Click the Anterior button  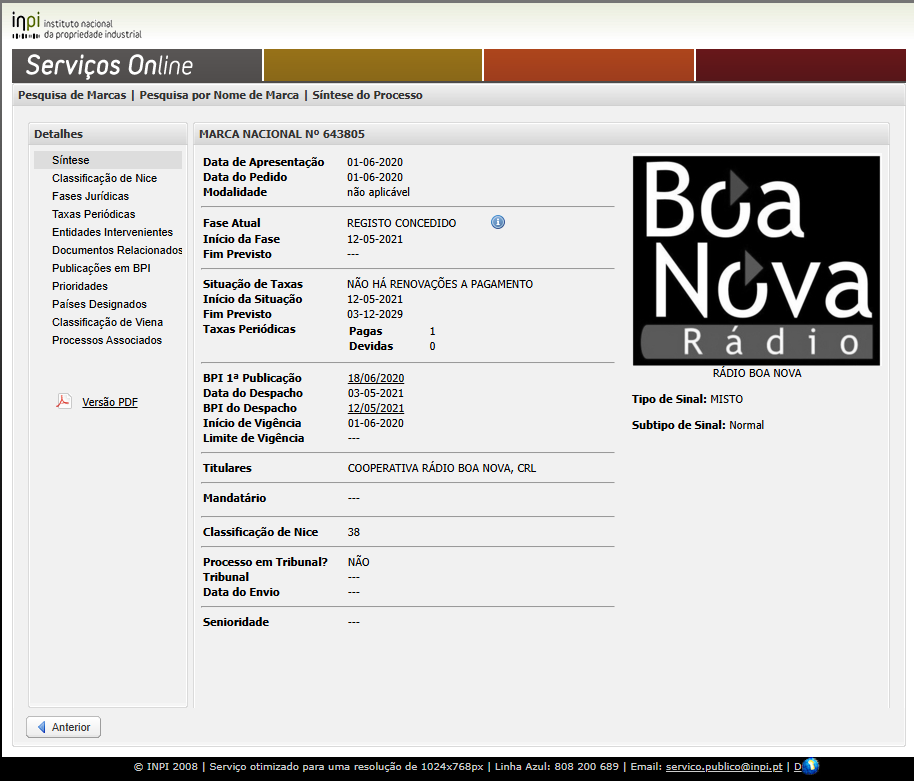64,727
